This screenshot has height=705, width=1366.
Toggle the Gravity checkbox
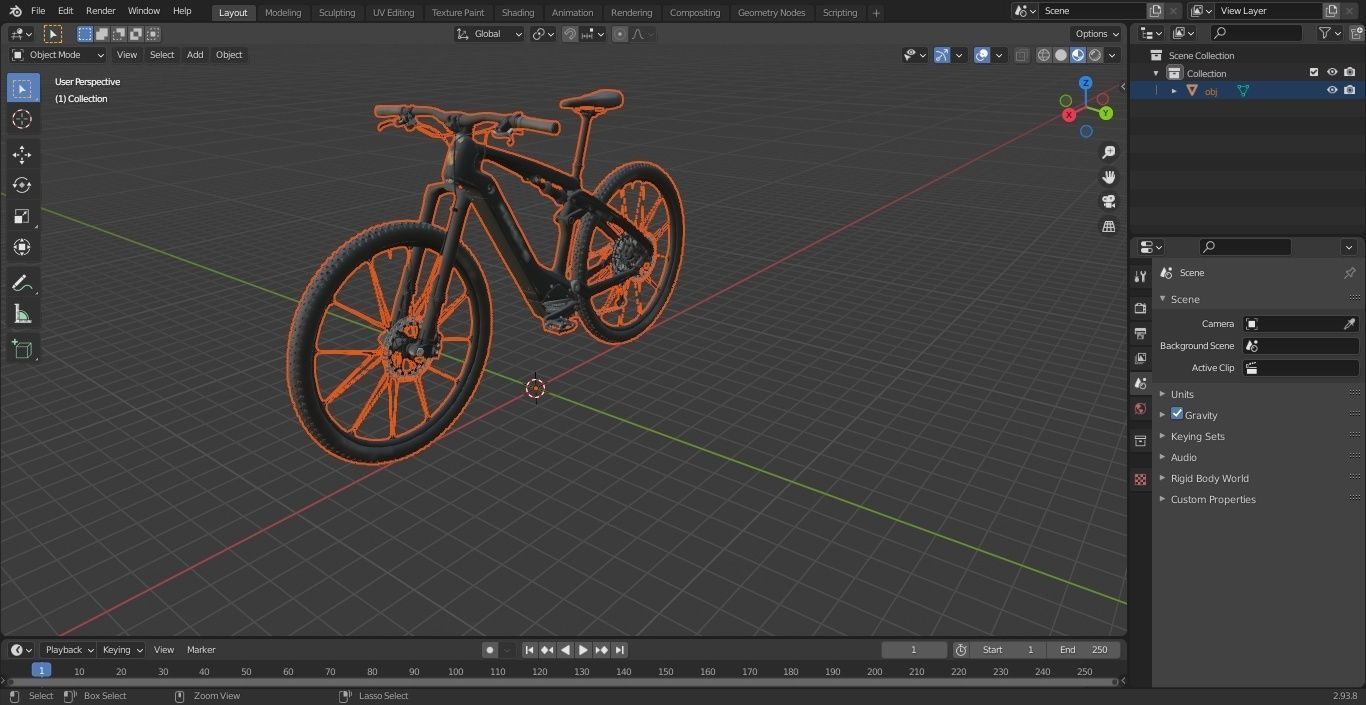[x=1177, y=414]
